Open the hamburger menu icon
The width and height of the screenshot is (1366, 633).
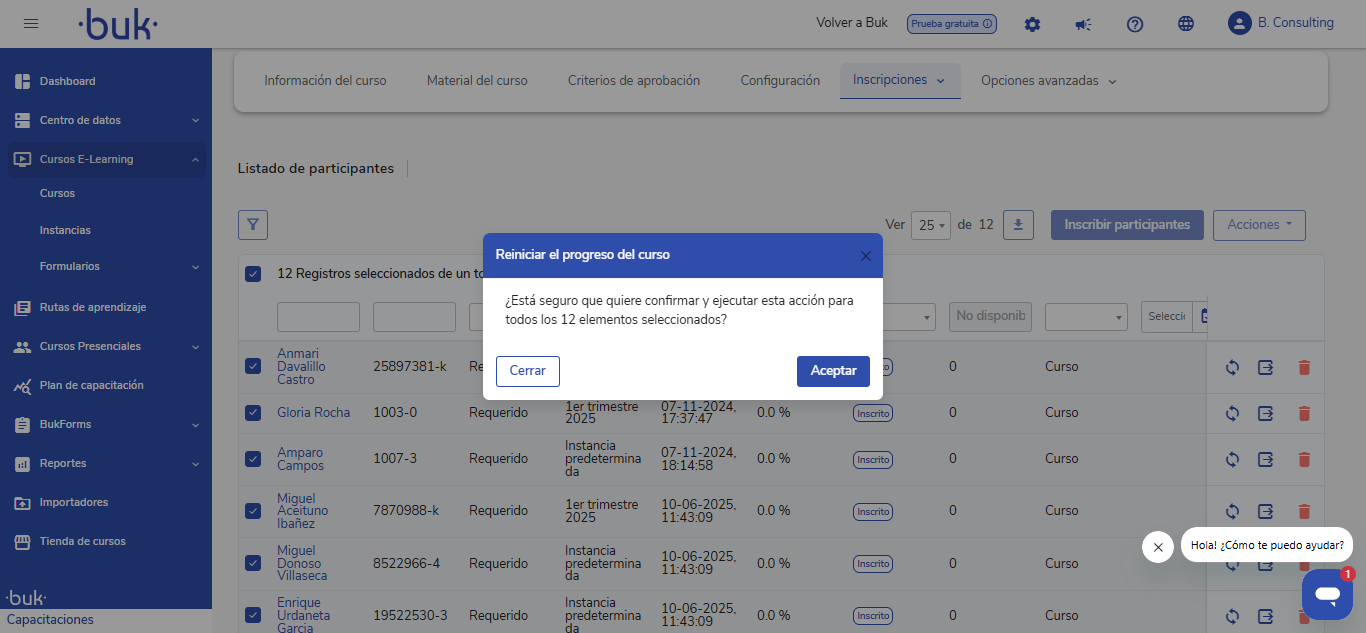click(x=31, y=23)
